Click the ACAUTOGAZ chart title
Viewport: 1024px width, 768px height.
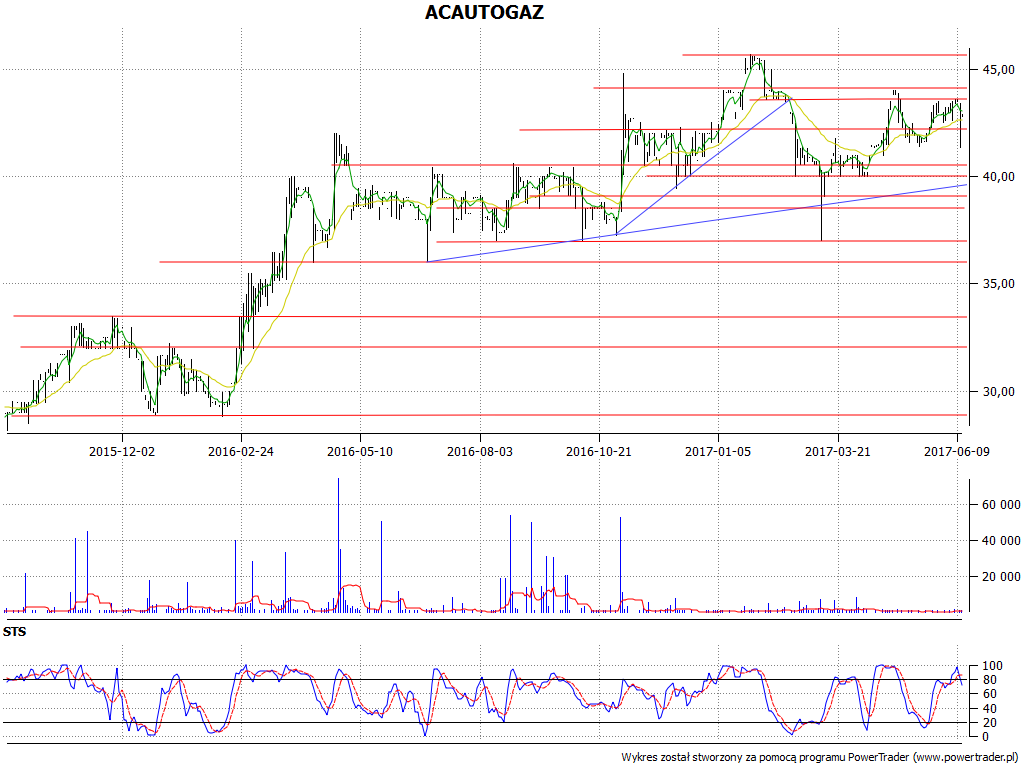click(484, 12)
